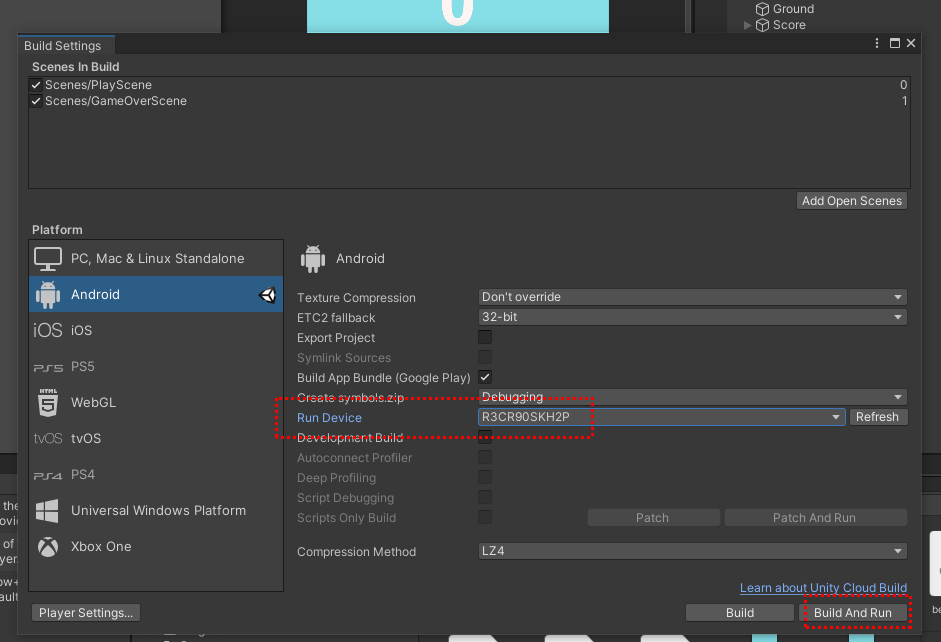Click the Xbox One logo icon

[x=48, y=547]
